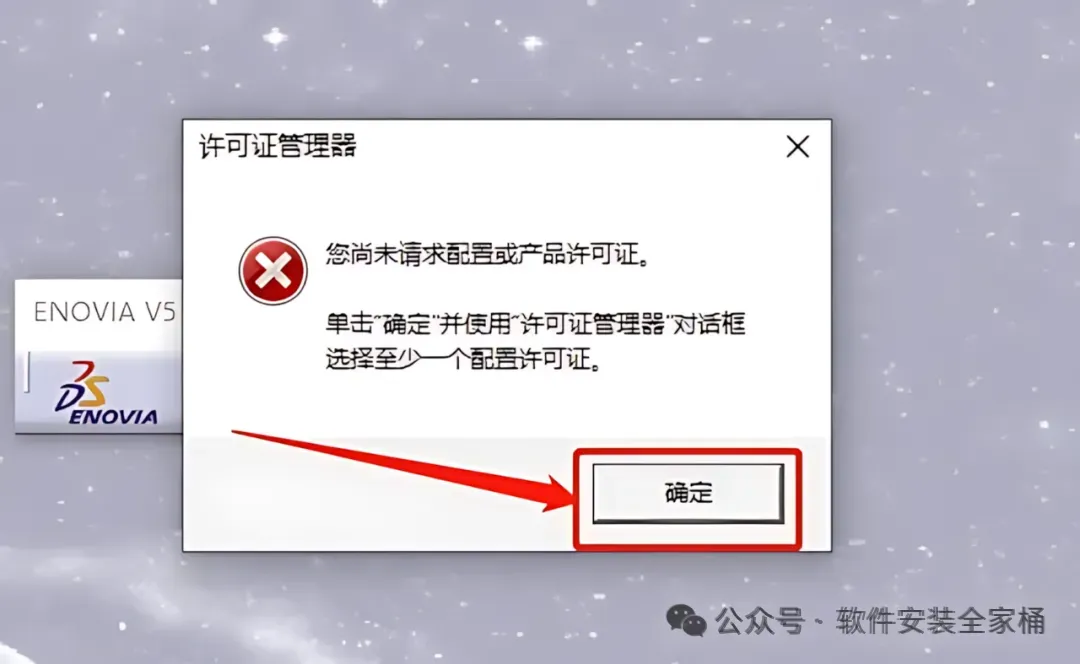Click the 许可证管理器 dialog title text
Viewport: 1080px width, 664px height.
tap(278, 146)
